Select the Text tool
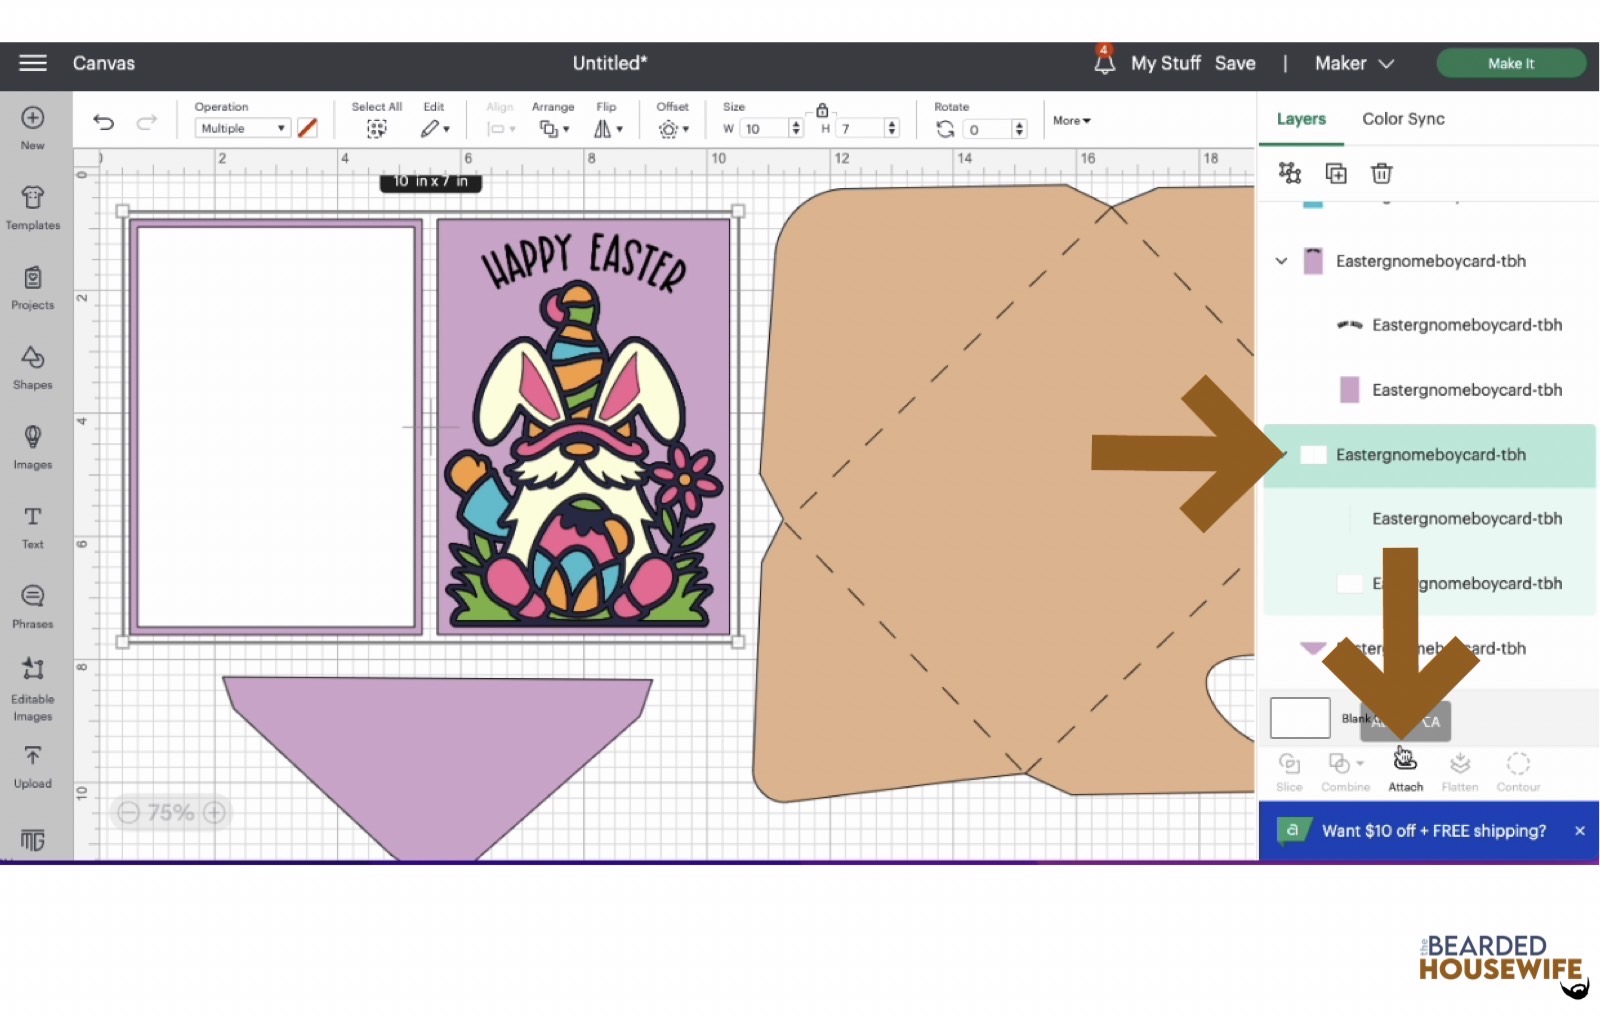The image size is (1600, 1017). (x=33, y=527)
